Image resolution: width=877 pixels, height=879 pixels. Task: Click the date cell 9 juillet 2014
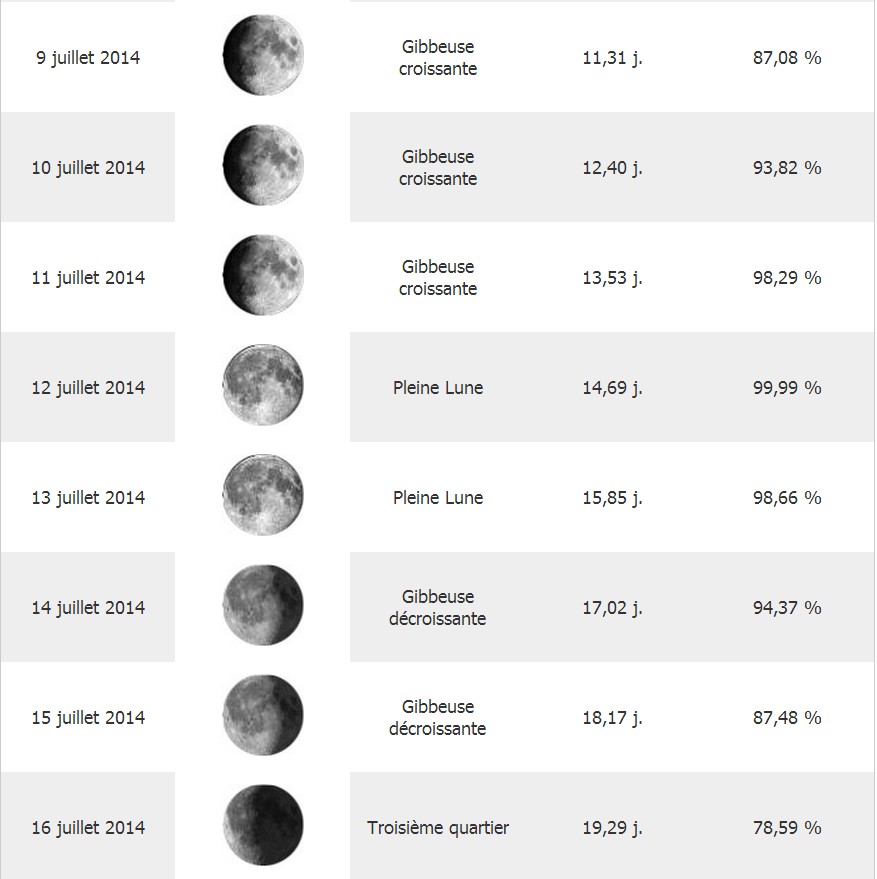coord(88,58)
